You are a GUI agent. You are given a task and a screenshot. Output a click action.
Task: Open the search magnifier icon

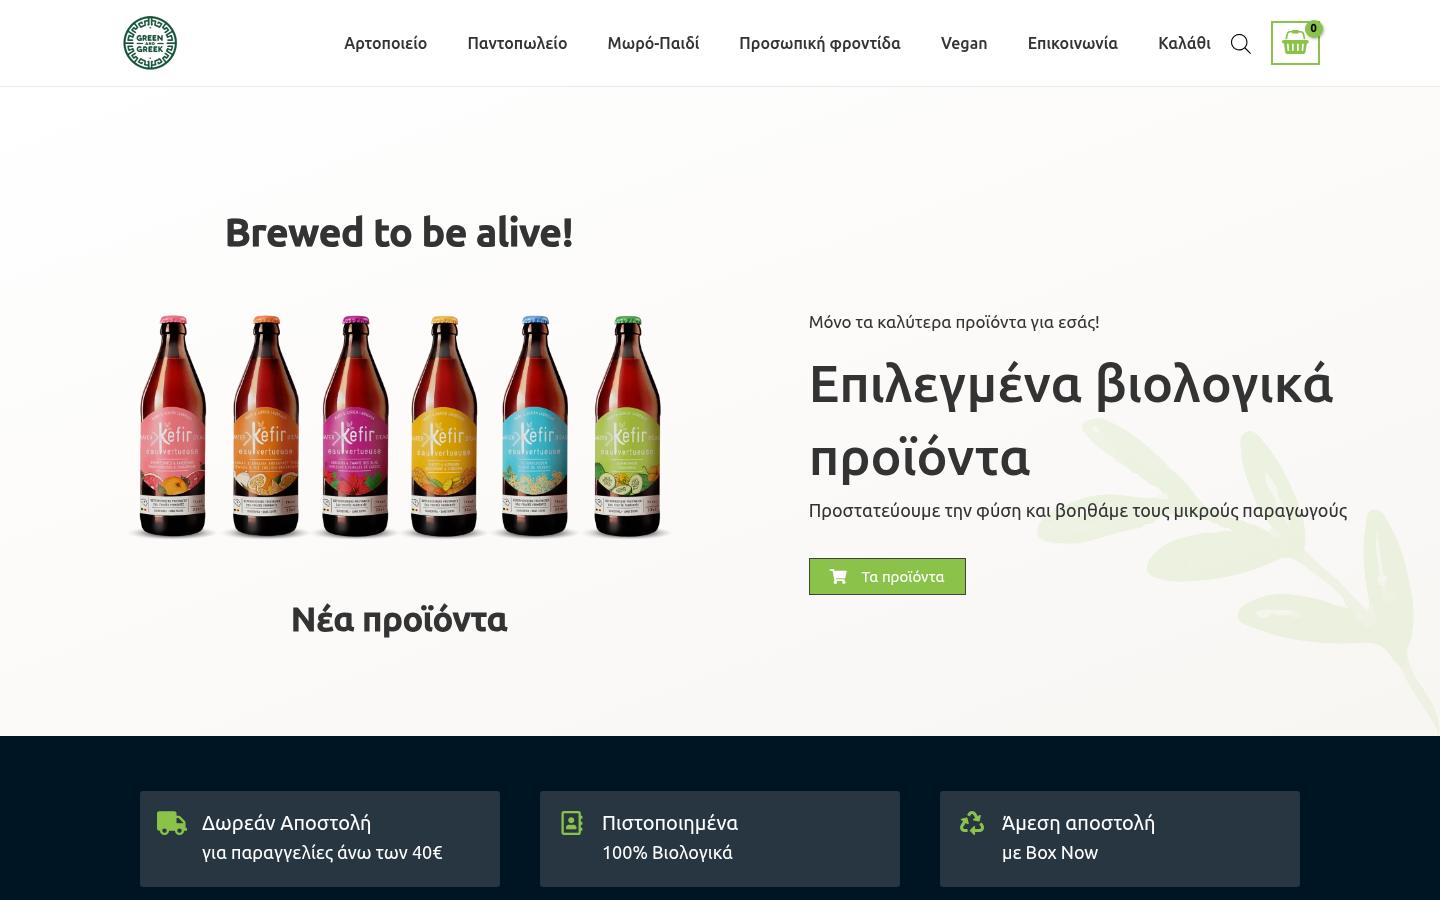click(x=1241, y=43)
